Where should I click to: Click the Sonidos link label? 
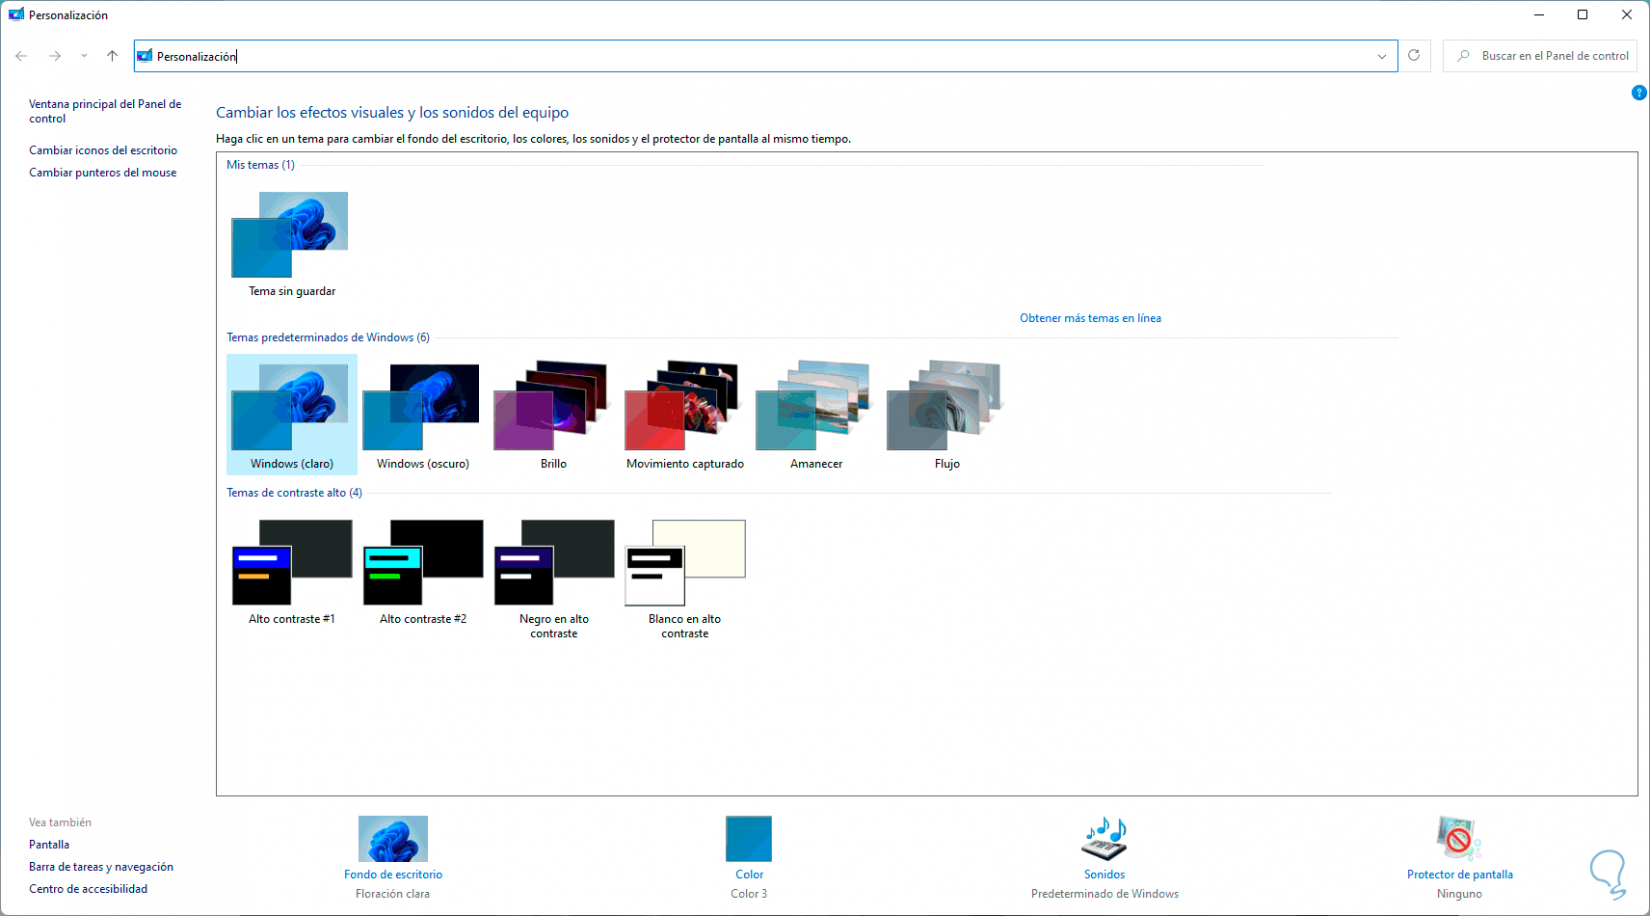[1104, 875]
